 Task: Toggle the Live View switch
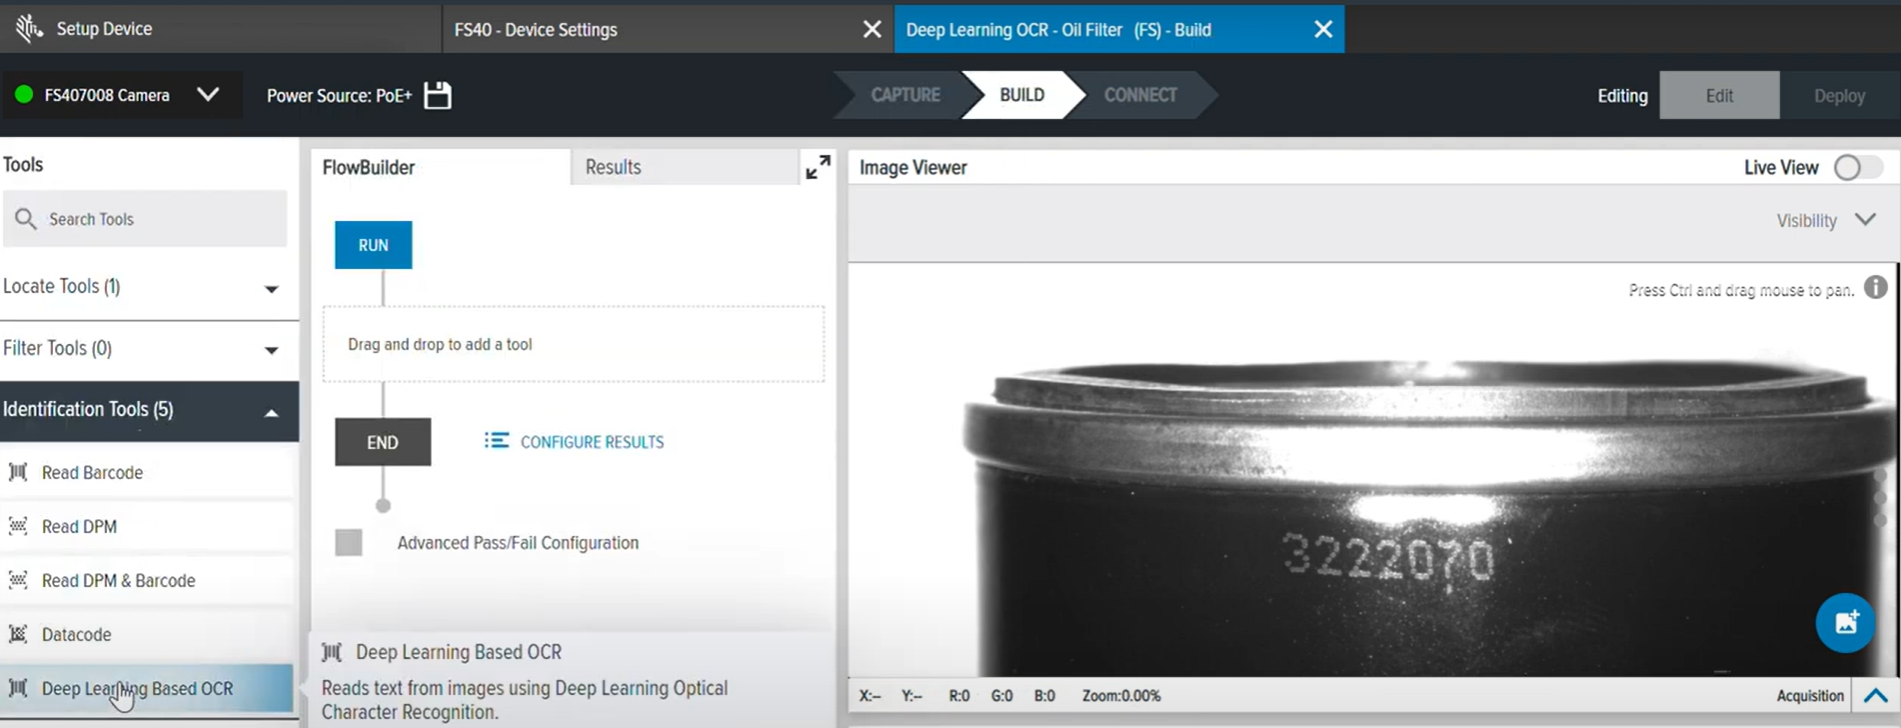click(1856, 168)
